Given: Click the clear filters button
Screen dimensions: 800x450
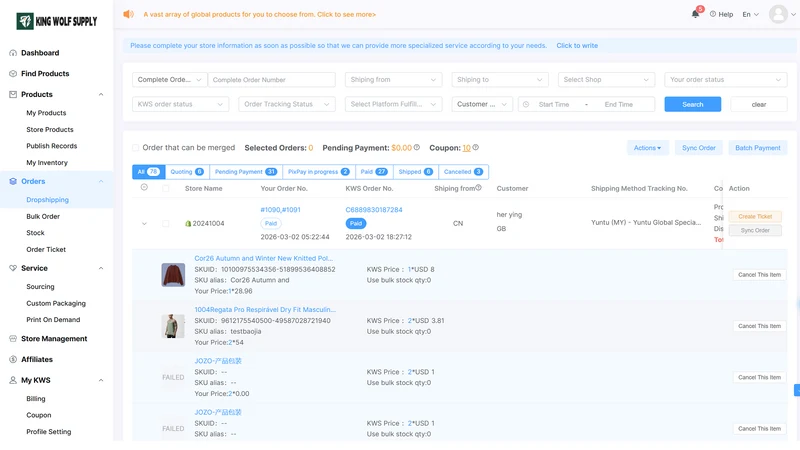Looking at the screenshot, I should 759,104.
